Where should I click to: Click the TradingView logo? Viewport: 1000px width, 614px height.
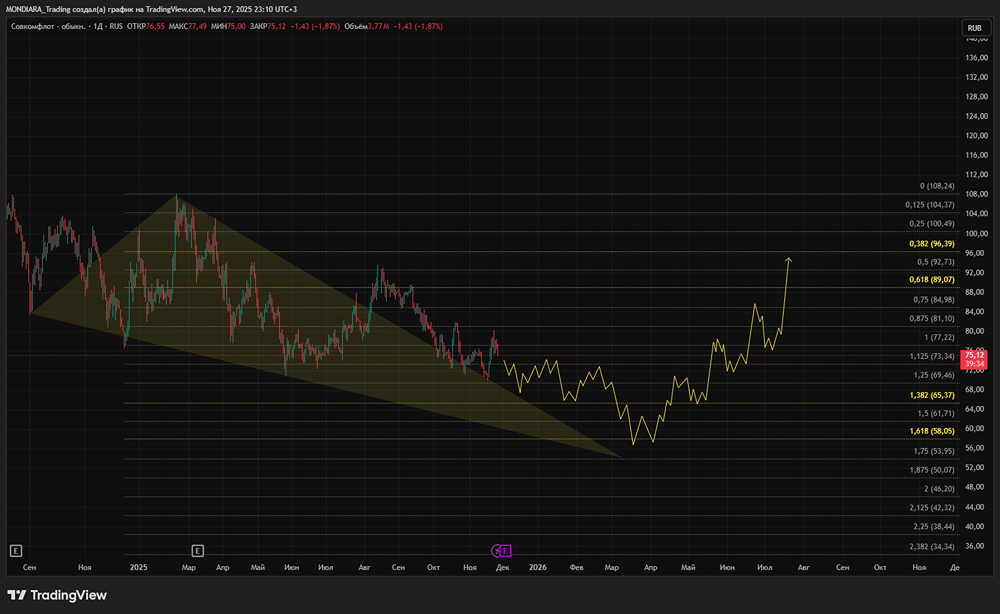tap(57, 595)
